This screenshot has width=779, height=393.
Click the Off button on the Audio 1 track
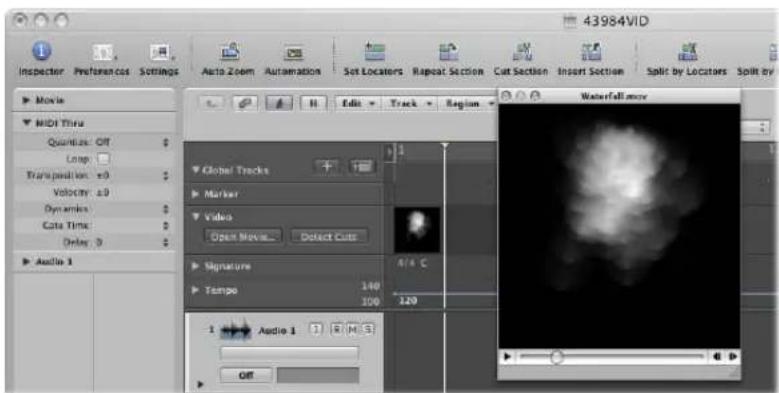click(246, 376)
